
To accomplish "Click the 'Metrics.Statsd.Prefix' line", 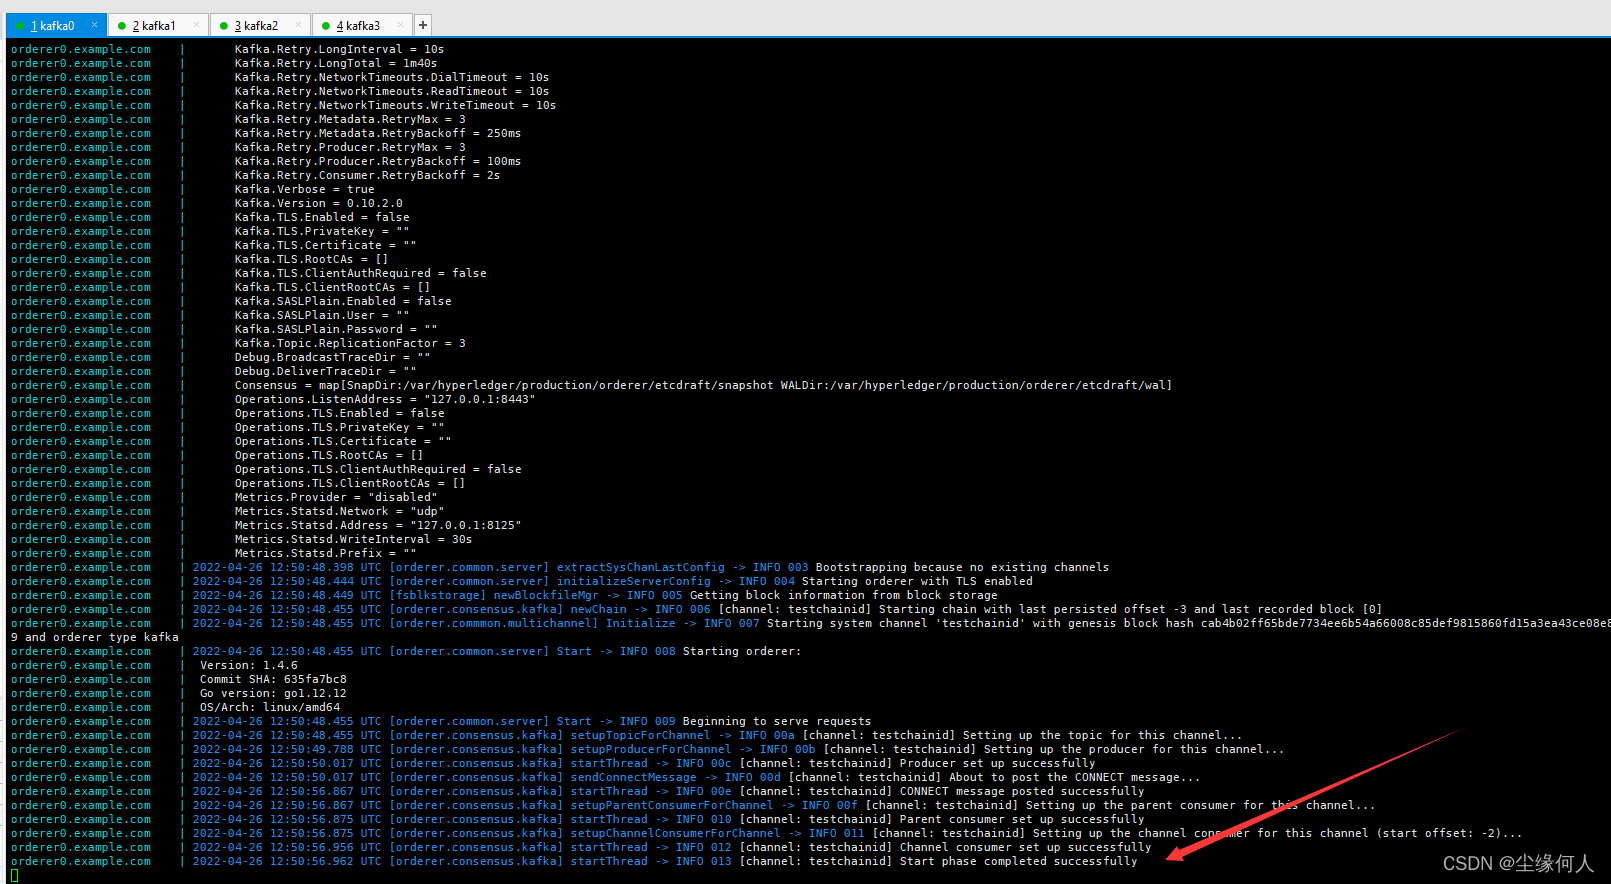I will [326, 553].
